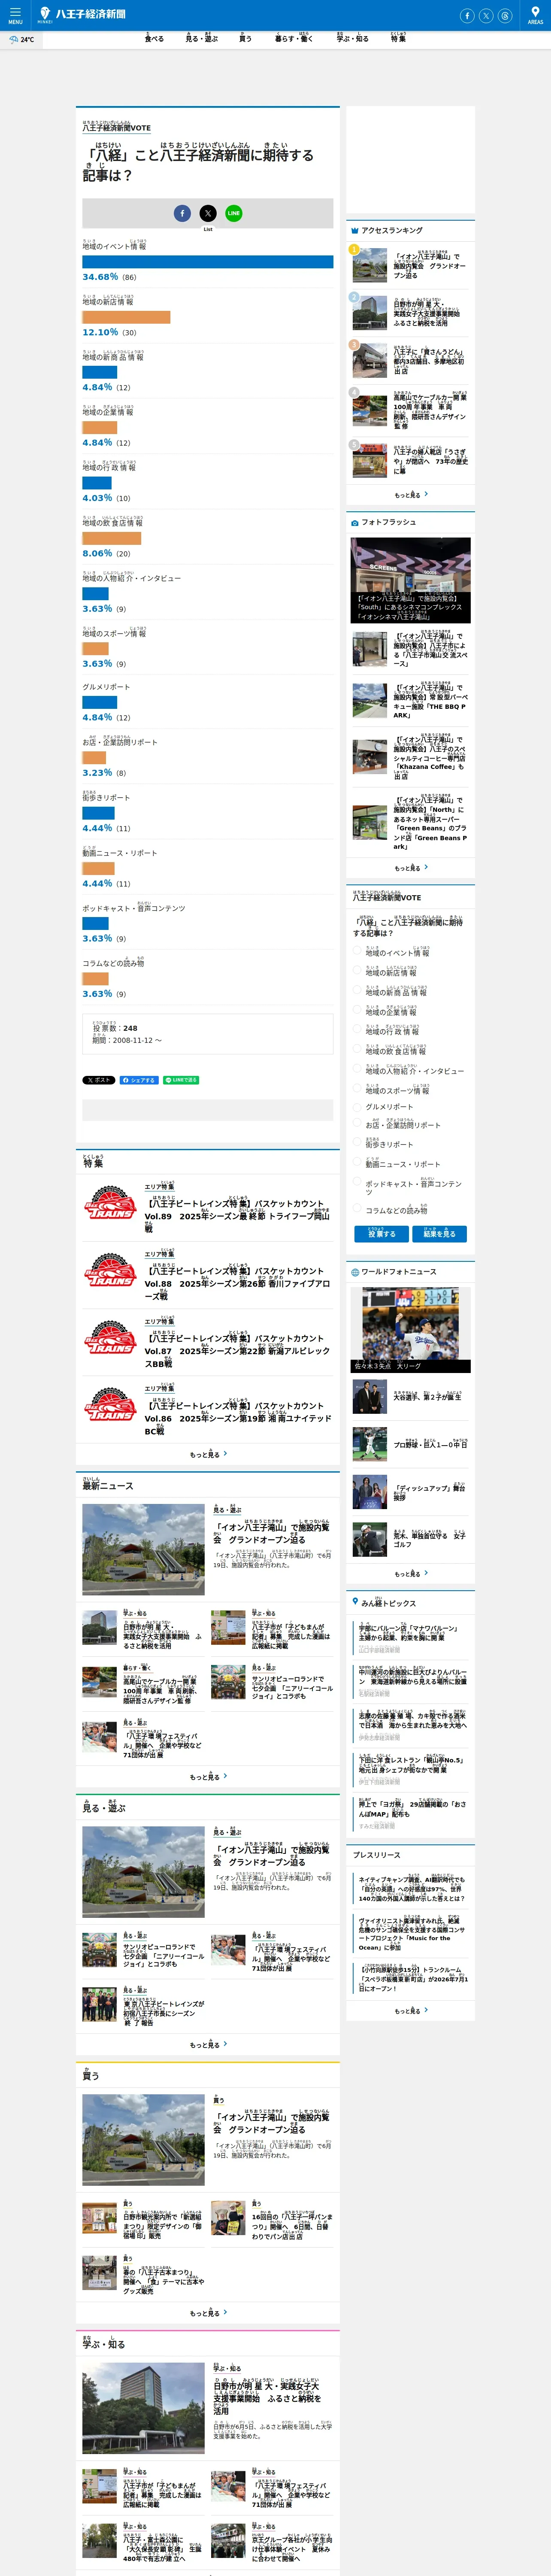Click the 地域の新店情報 12.10% result bar
The height and width of the screenshot is (2576, 551).
tap(126, 317)
